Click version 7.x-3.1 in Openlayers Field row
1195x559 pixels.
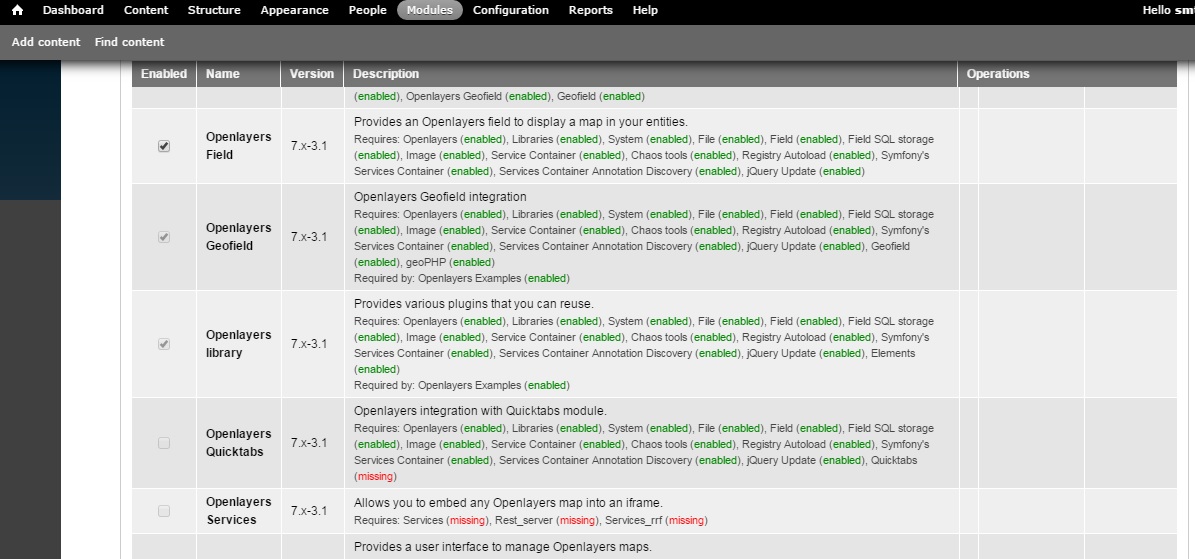pos(309,146)
